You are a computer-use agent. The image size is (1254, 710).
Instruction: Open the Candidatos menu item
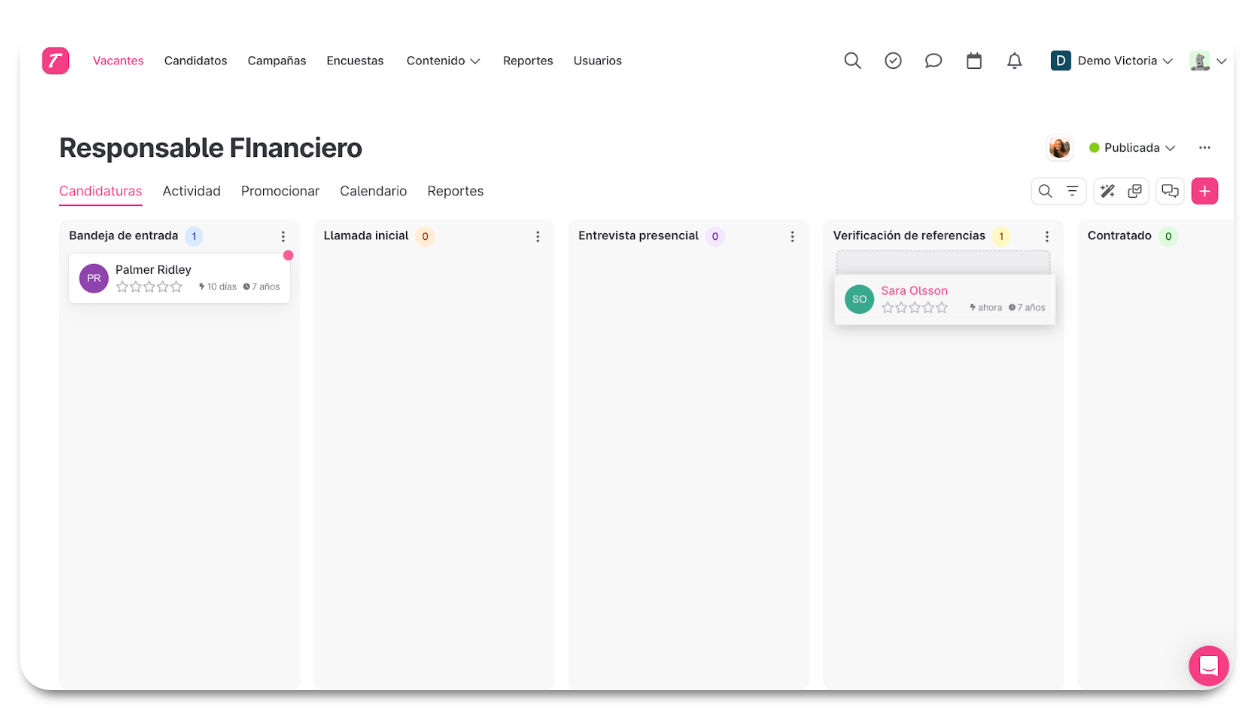tap(195, 61)
